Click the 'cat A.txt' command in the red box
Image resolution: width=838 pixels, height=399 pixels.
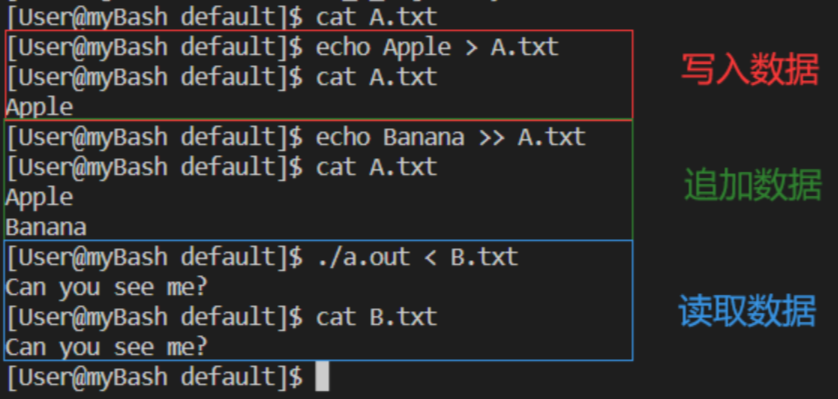pos(377,77)
